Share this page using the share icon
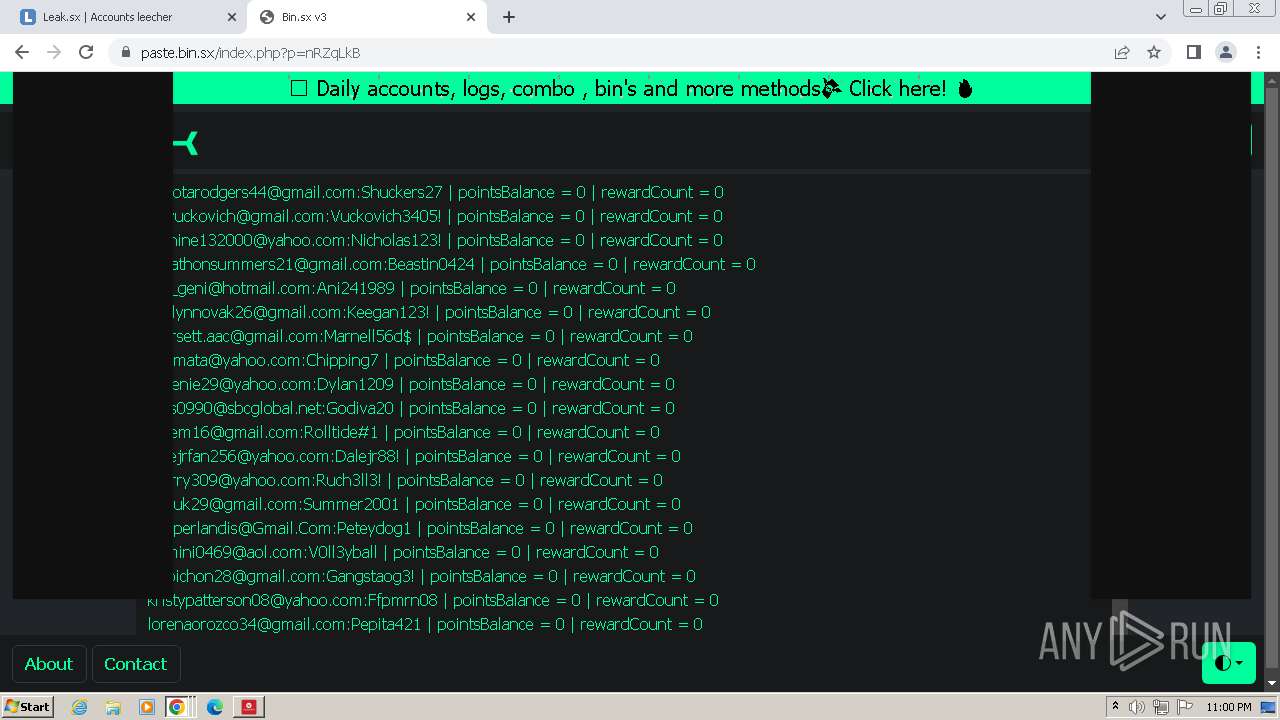This screenshot has width=1280, height=720. pos(1122,53)
